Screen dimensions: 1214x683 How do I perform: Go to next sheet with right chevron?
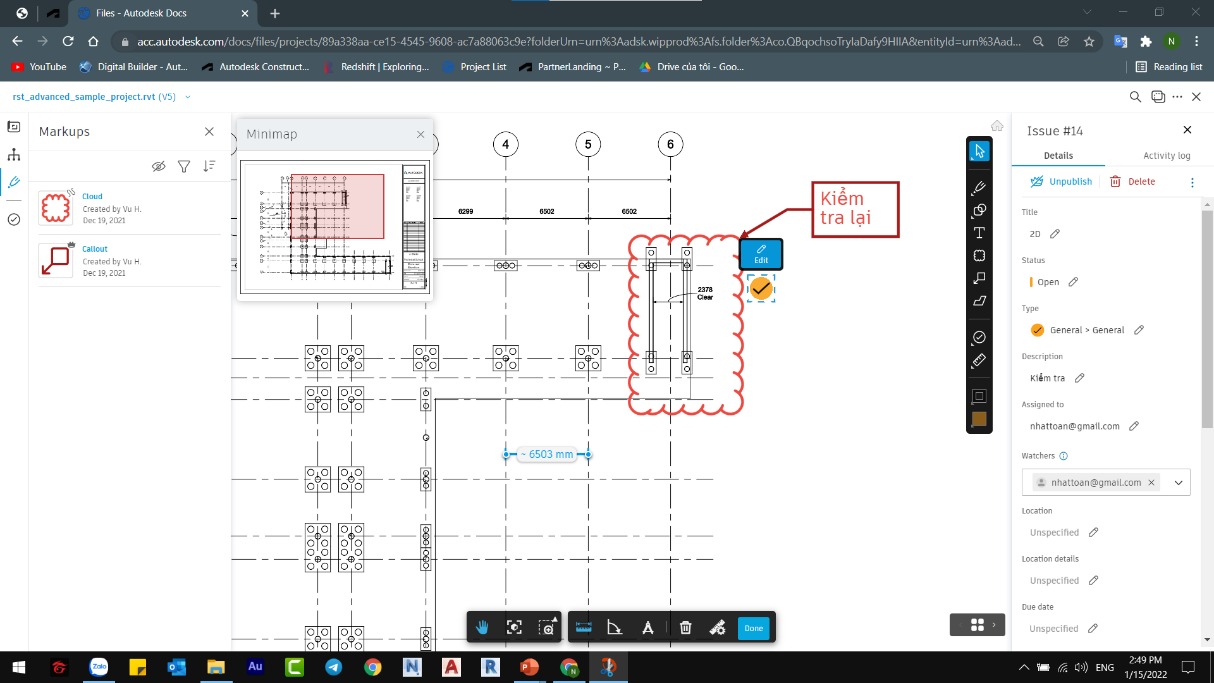(x=994, y=625)
